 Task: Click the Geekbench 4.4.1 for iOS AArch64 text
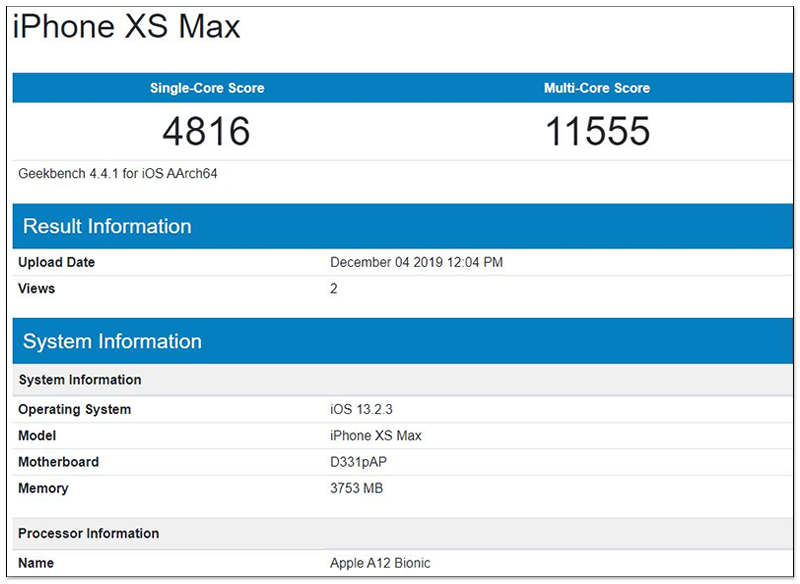click(x=118, y=174)
